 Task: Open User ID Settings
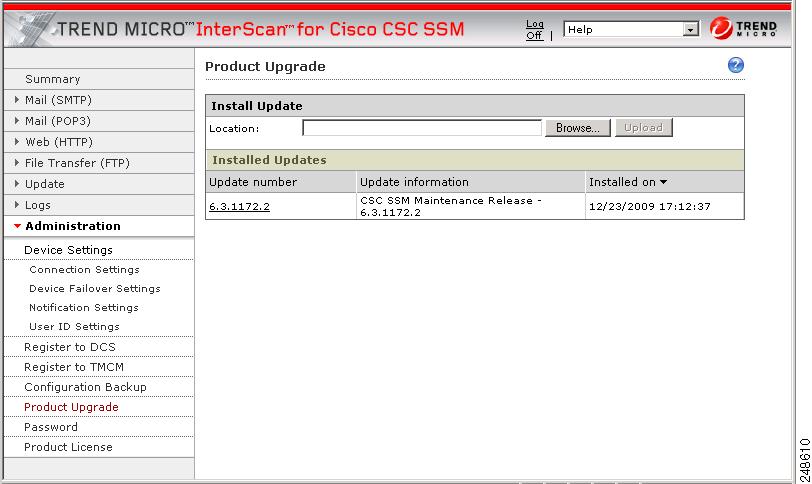(x=74, y=327)
